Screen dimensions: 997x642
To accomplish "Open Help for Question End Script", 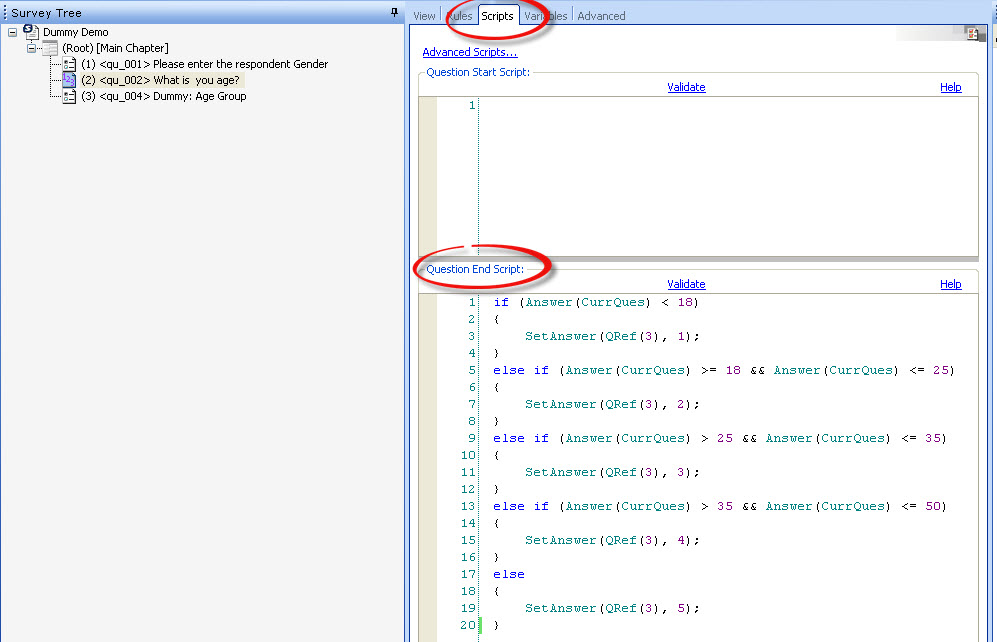I will [951, 284].
